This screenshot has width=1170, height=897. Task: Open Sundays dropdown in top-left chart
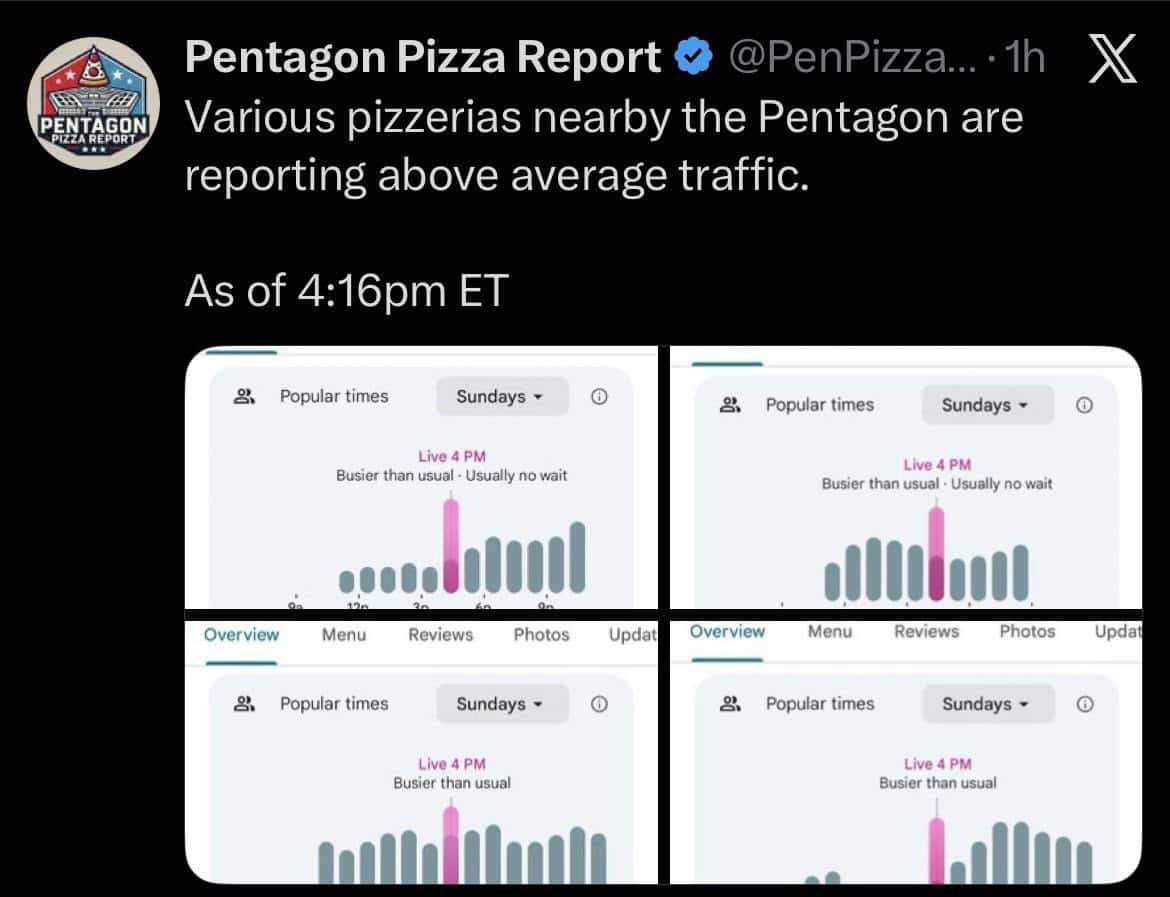[501, 397]
